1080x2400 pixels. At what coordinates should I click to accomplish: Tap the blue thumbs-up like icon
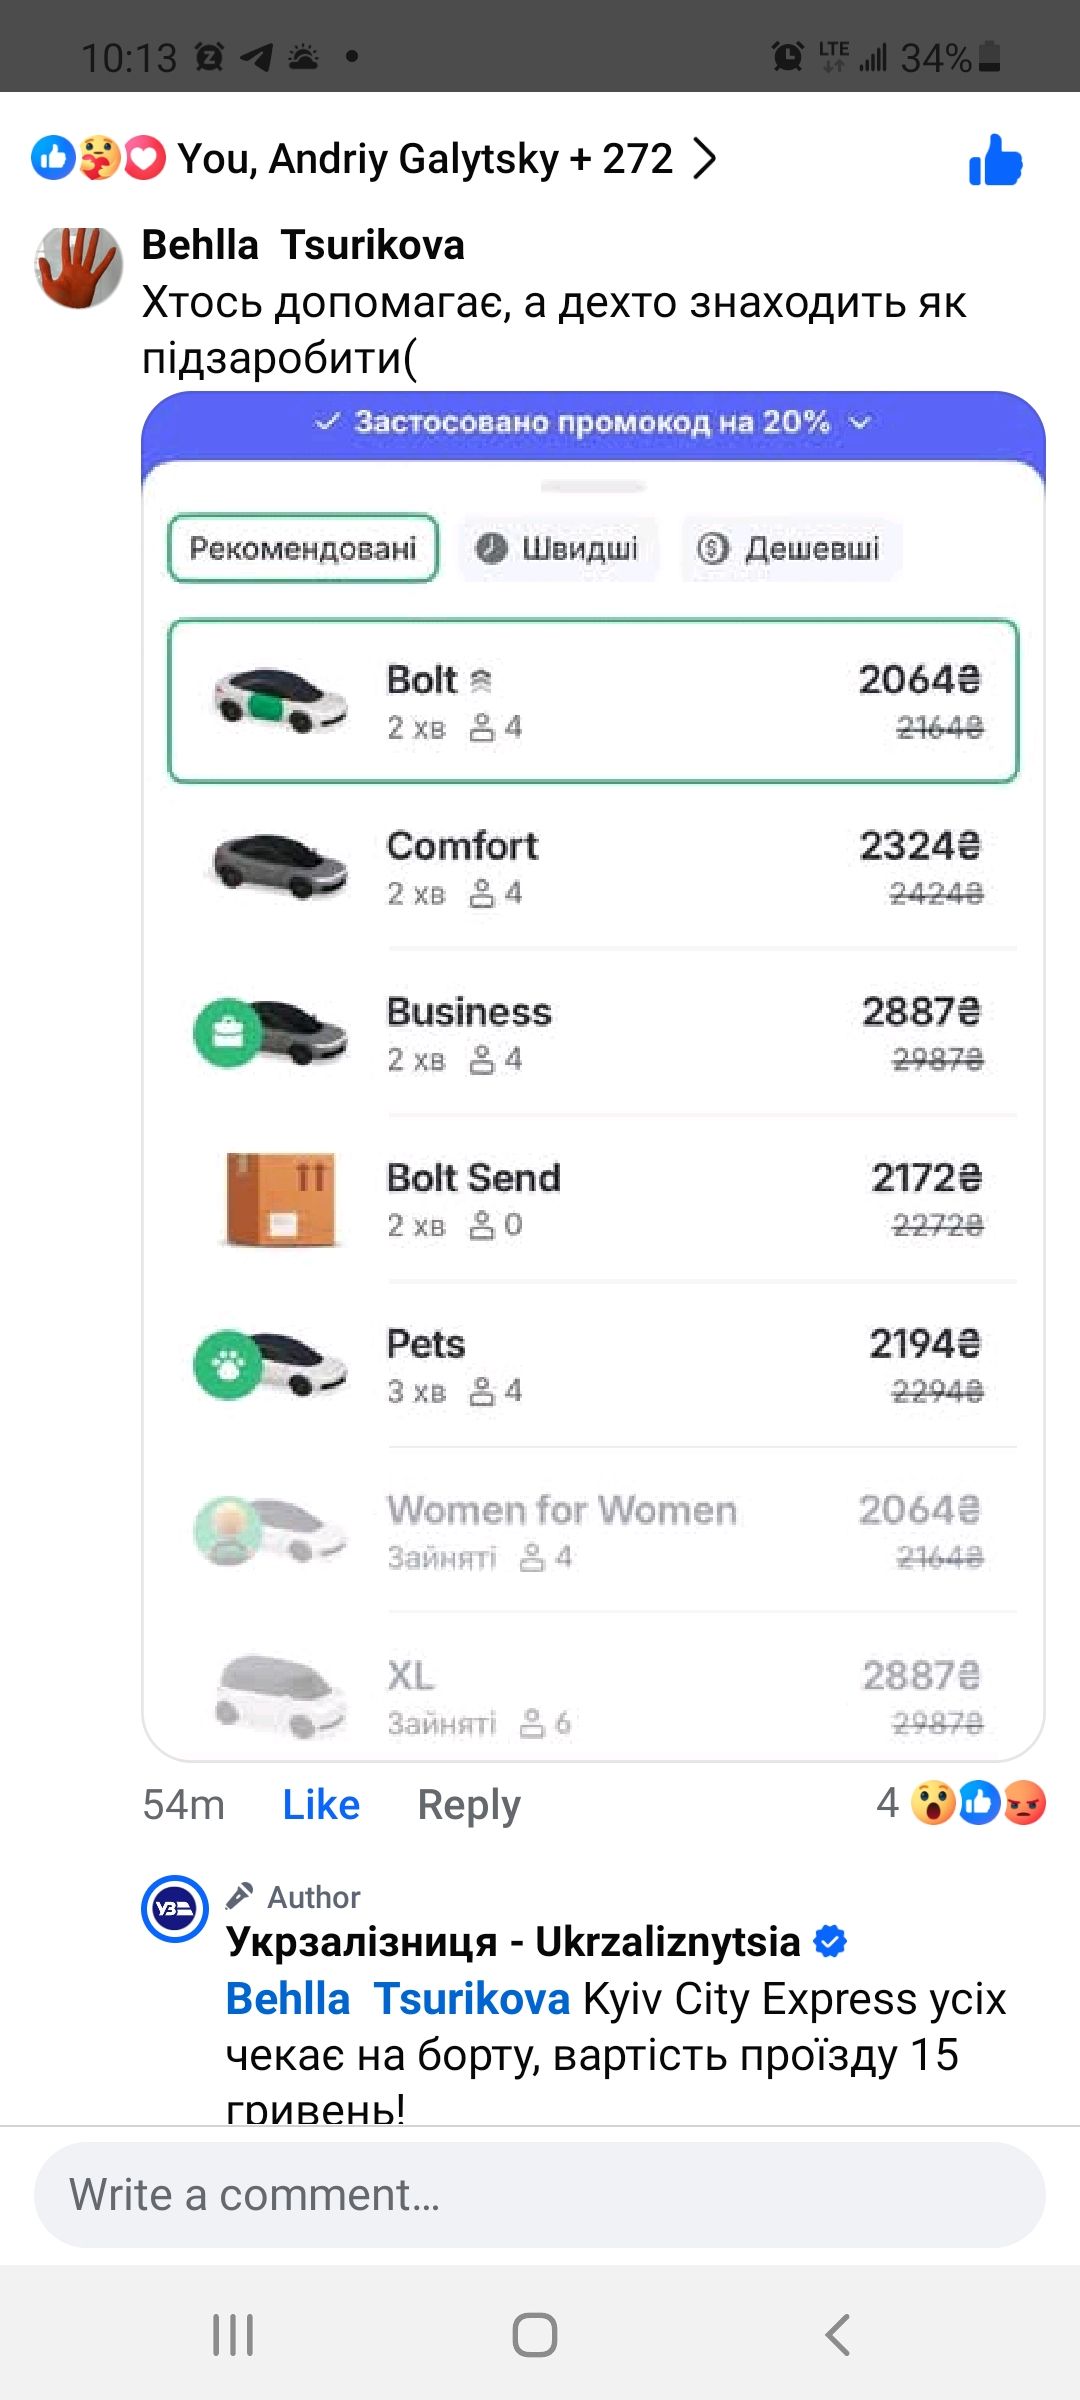click(x=995, y=161)
